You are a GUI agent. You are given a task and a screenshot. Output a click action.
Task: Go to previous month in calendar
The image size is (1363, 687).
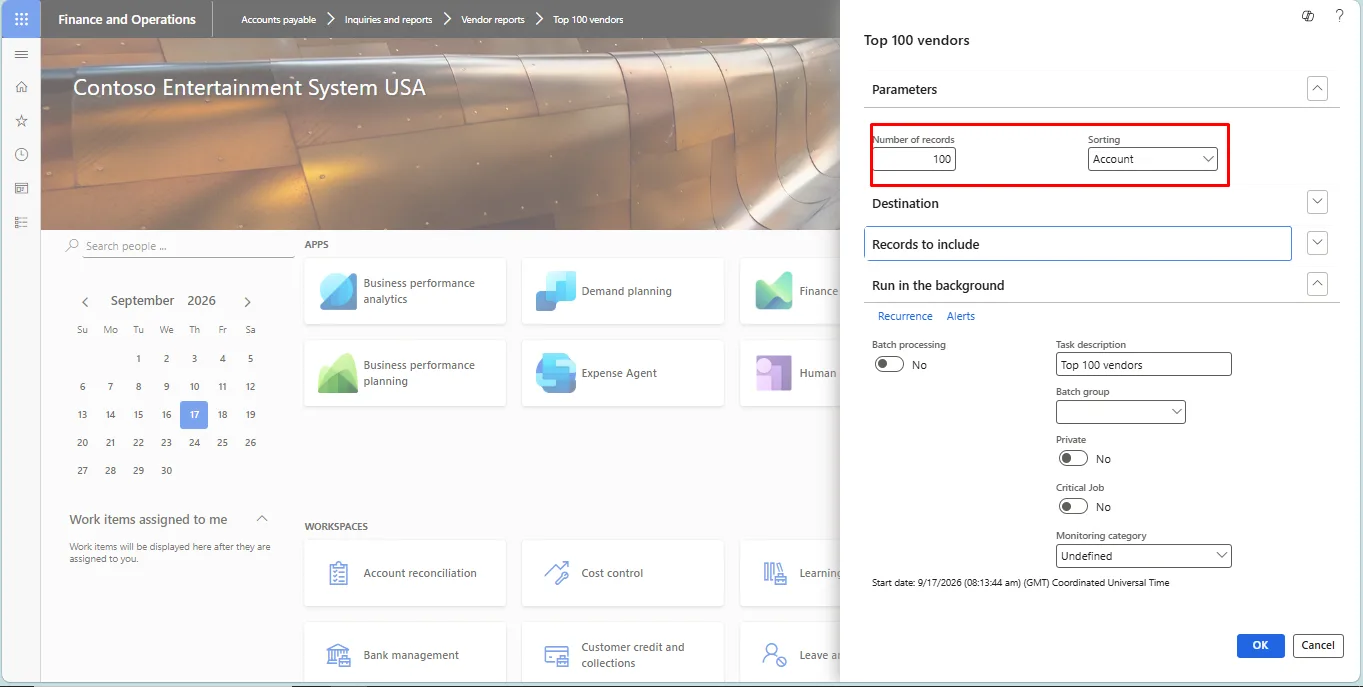coord(85,302)
